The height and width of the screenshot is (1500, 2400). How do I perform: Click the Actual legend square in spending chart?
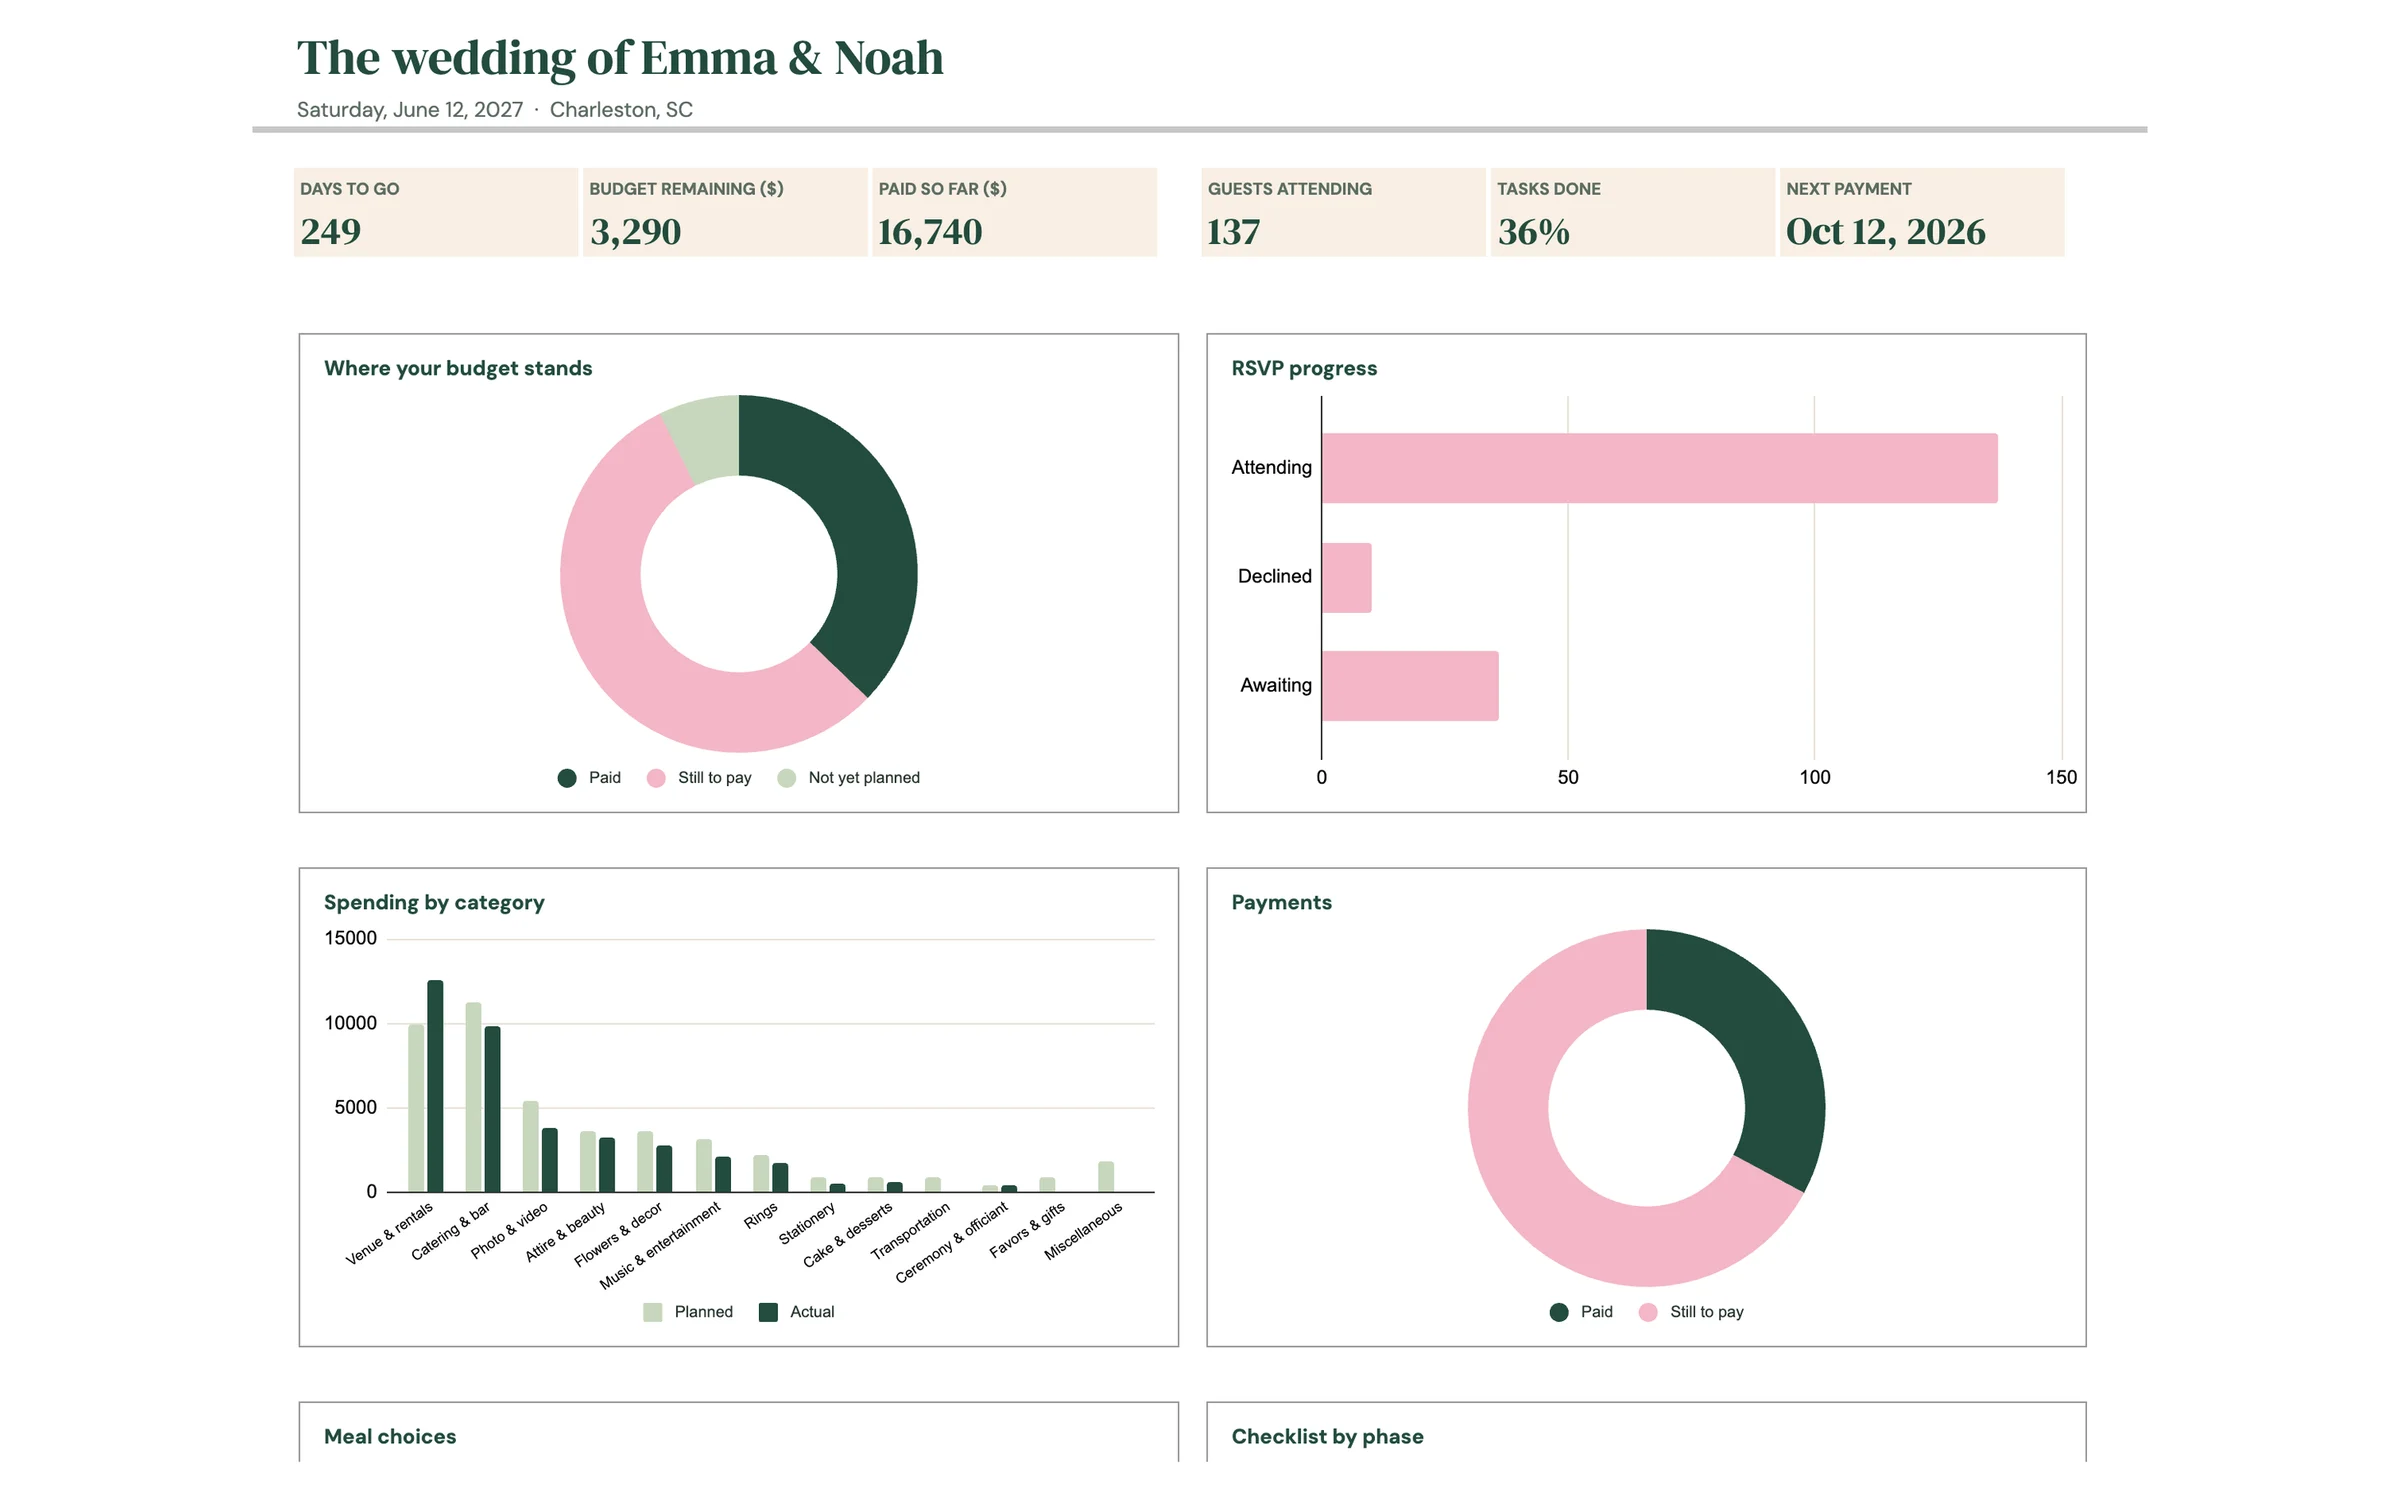pos(768,1312)
